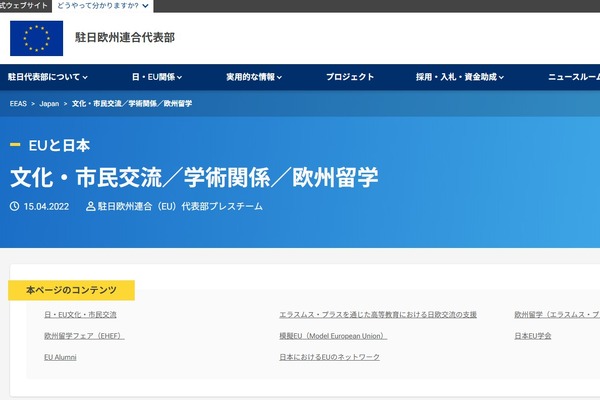The height and width of the screenshot is (400, 600).
Task: Click the EU flag logo
Action: click(x=36, y=38)
